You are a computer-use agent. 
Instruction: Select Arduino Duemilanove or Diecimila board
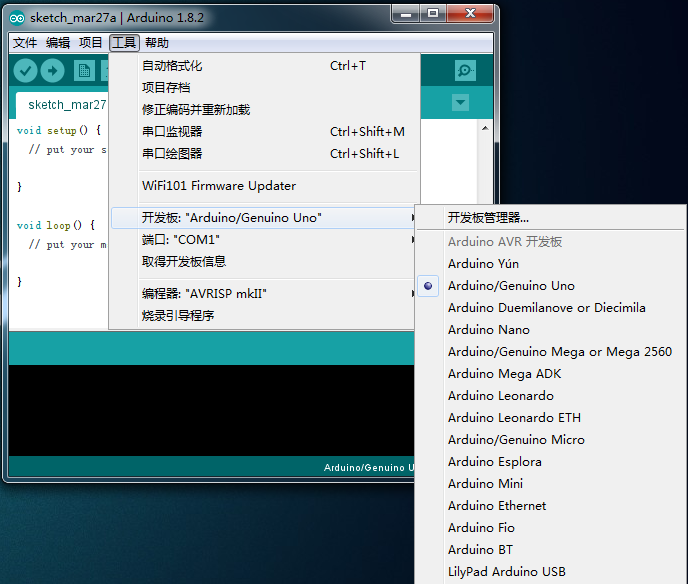551,308
